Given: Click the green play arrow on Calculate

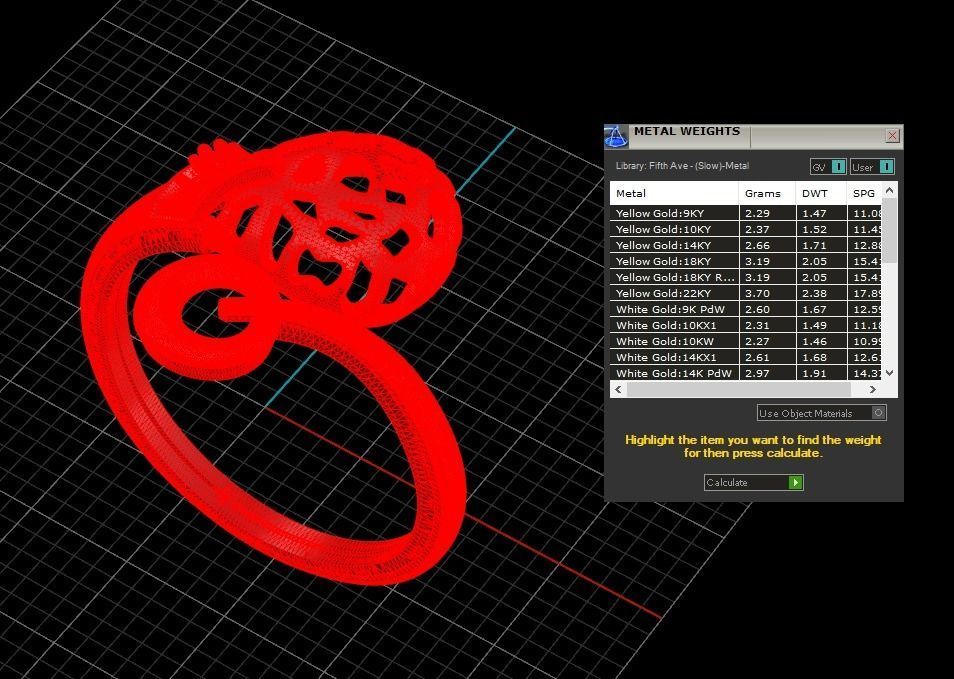Looking at the screenshot, I should (x=795, y=482).
